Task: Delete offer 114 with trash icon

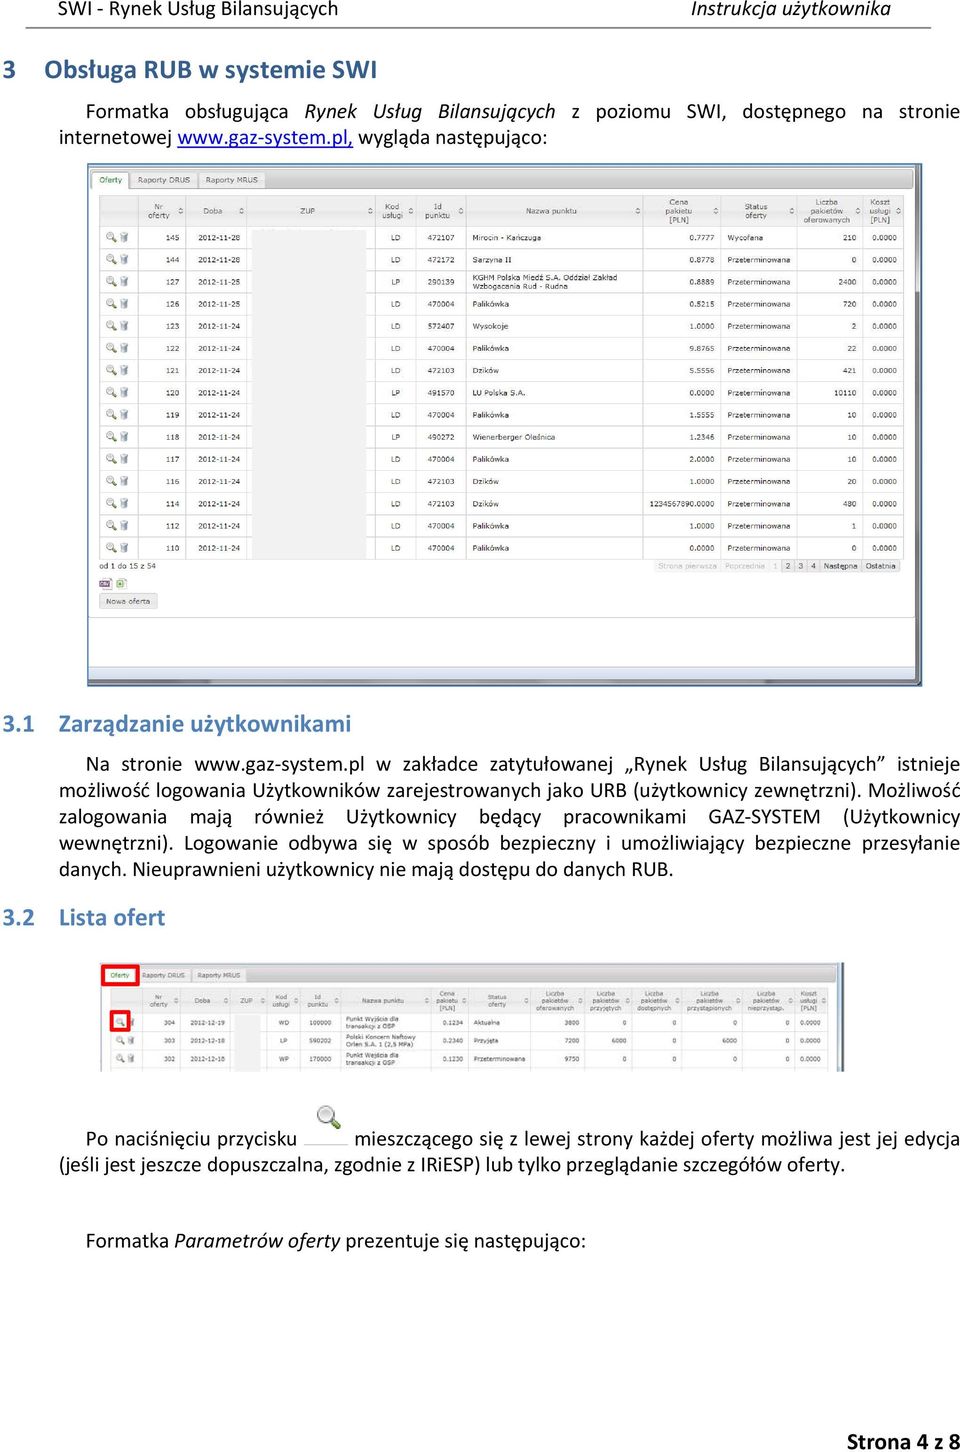Action: 124,503
